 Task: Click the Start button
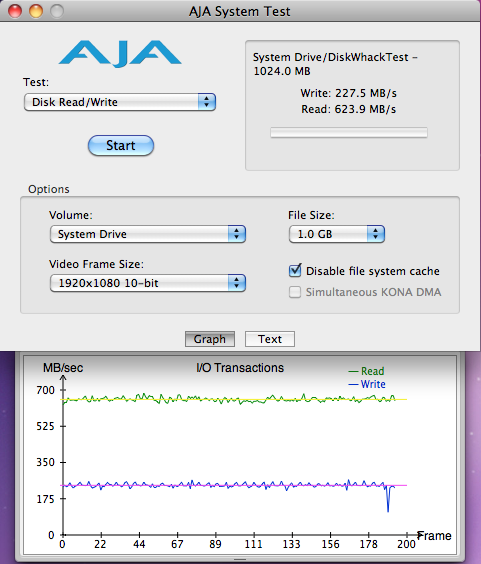[x=121, y=146]
